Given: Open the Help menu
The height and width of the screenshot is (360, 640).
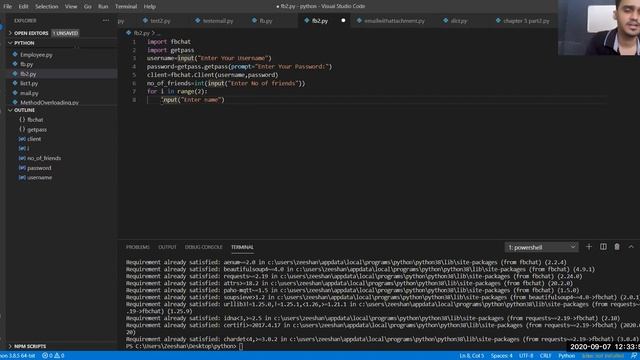Looking at the screenshot, I should (x=150, y=6).
